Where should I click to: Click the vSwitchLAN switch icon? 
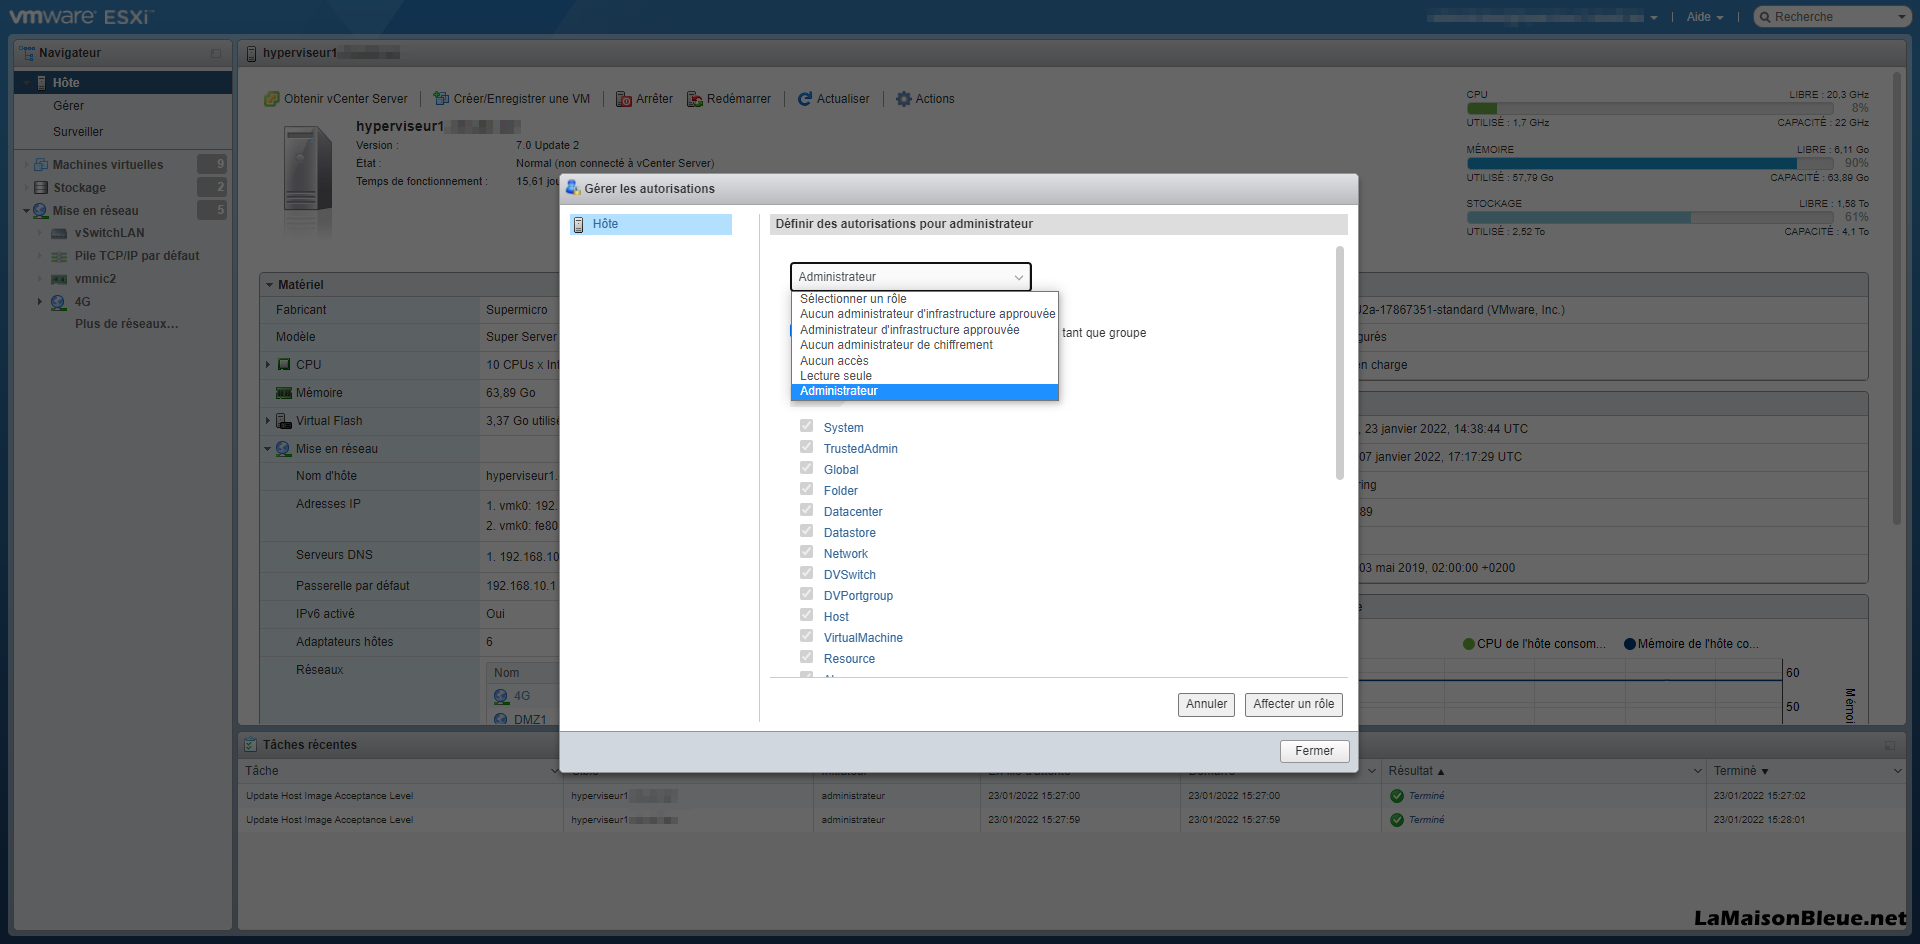pos(59,234)
